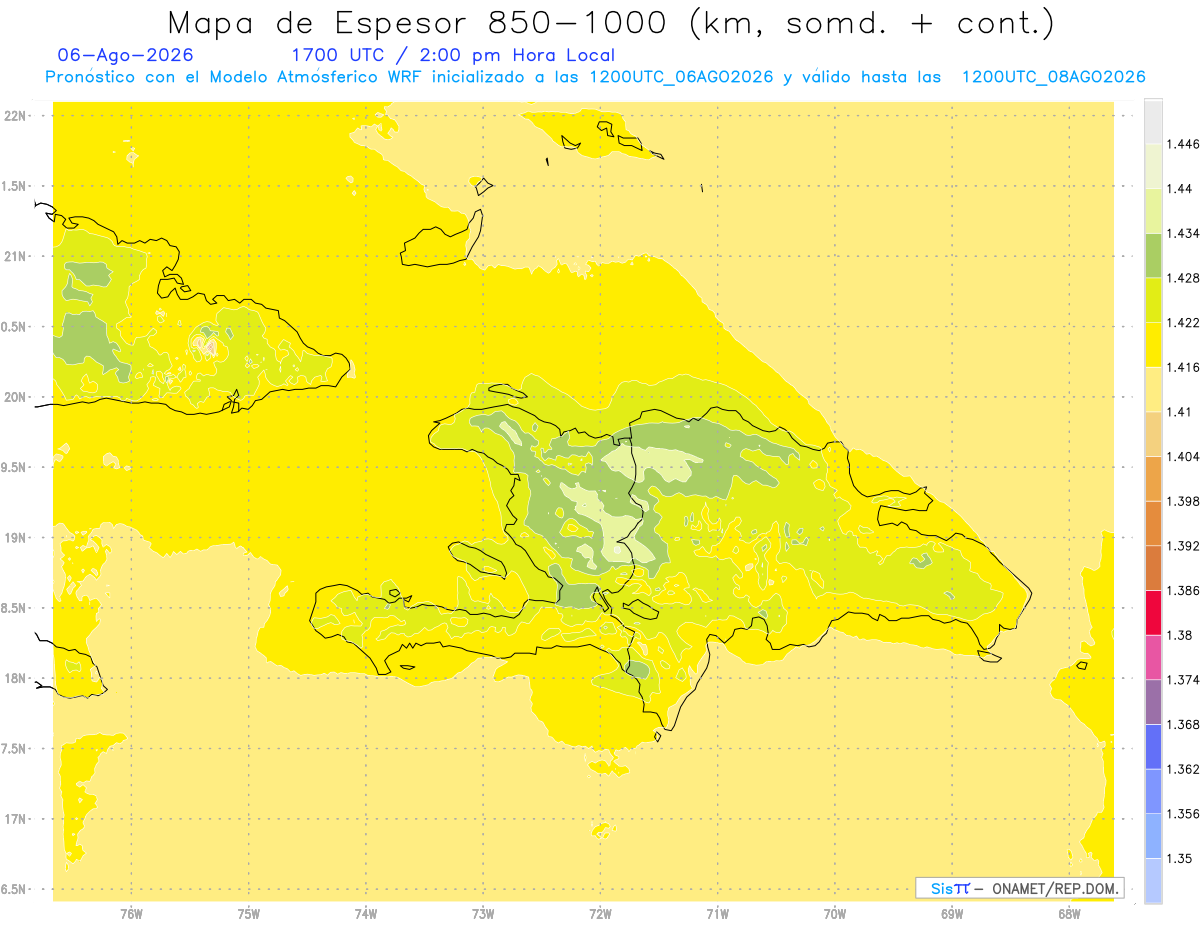Click the legend value 1.374

click(x=1183, y=680)
